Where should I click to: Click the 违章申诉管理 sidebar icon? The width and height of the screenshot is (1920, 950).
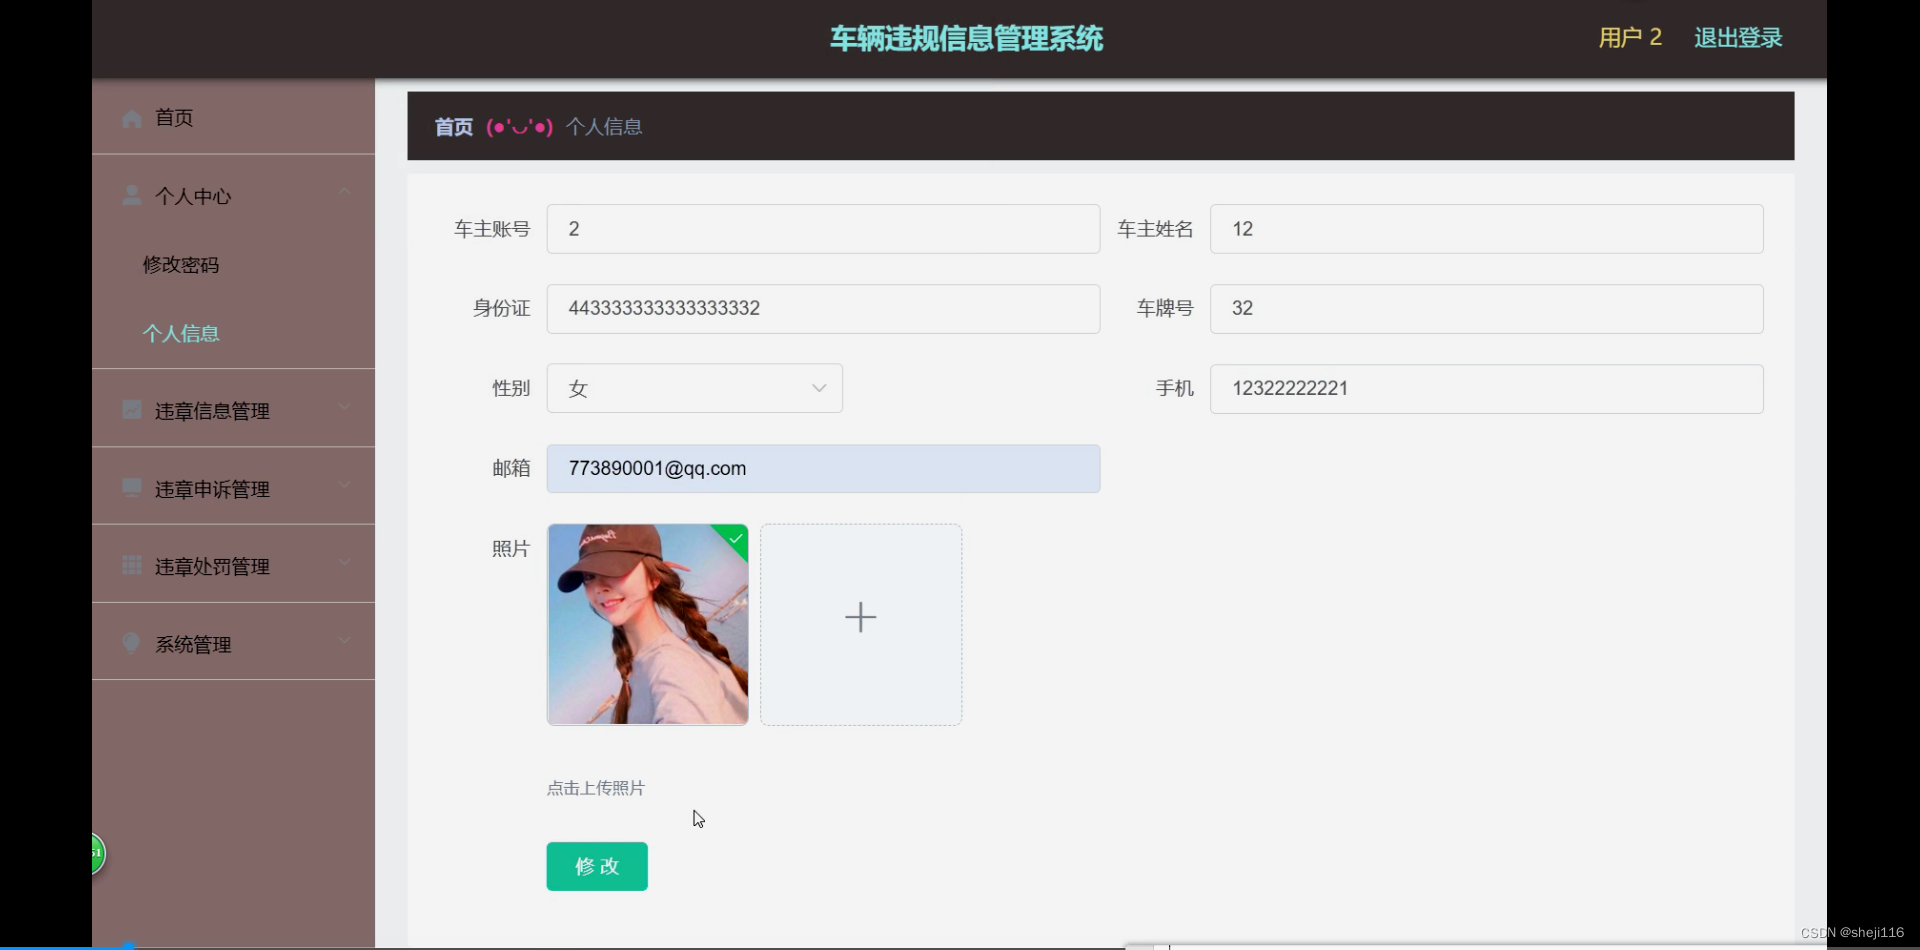131,487
